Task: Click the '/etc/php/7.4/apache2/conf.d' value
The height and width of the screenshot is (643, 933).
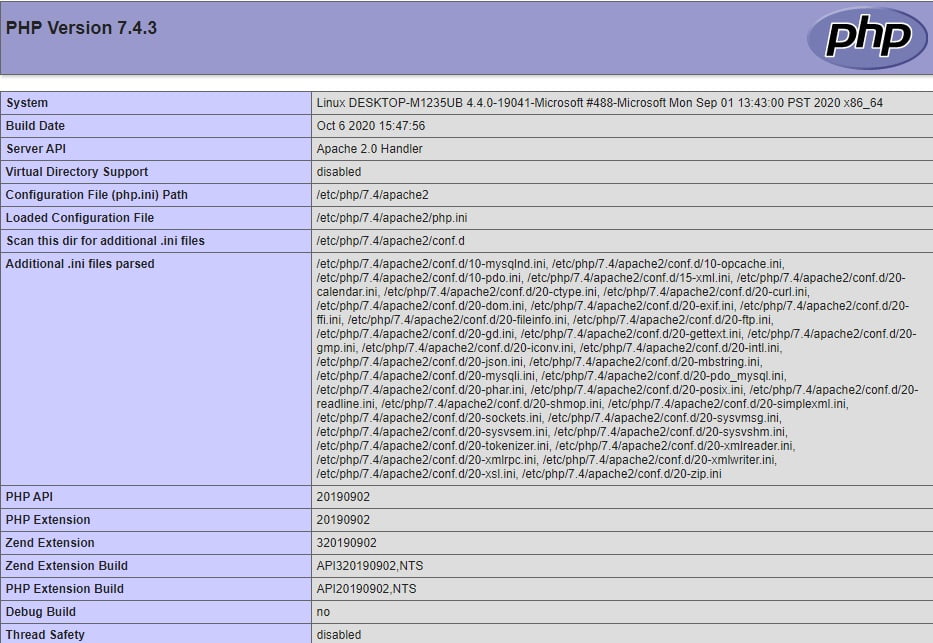Action: click(x=390, y=241)
